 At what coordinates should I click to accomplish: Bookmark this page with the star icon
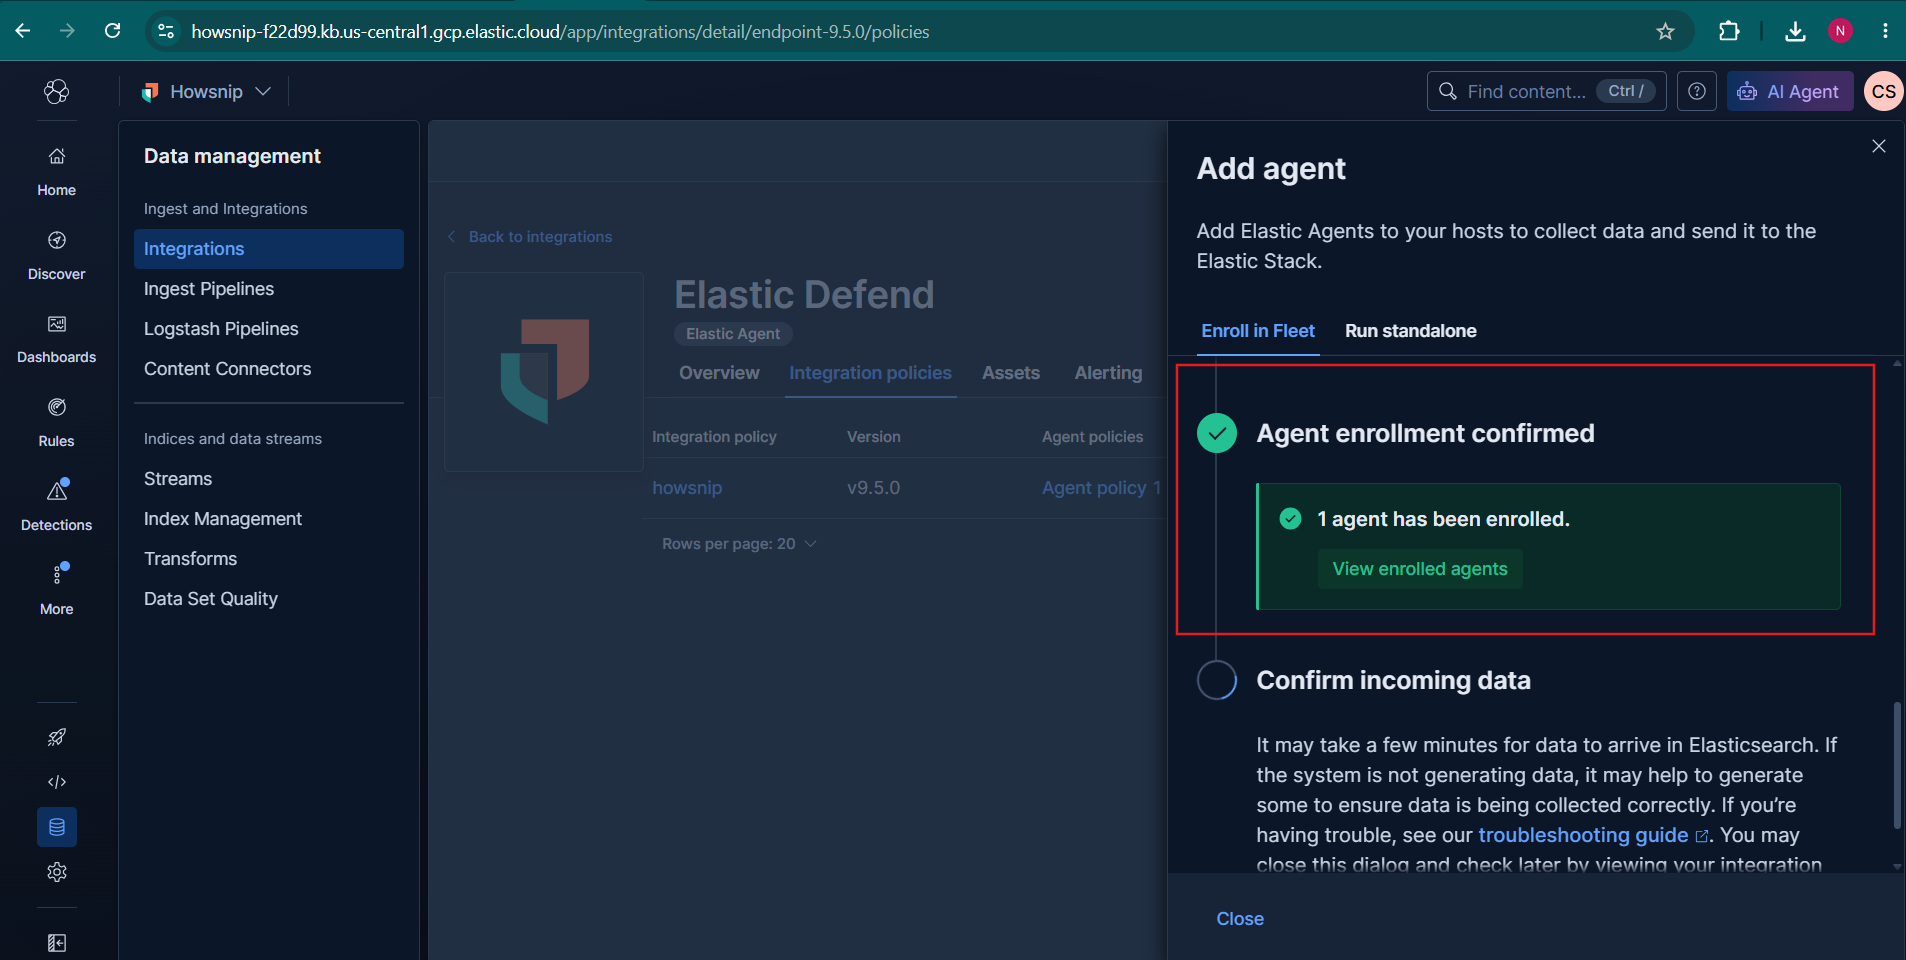tap(1665, 31)
